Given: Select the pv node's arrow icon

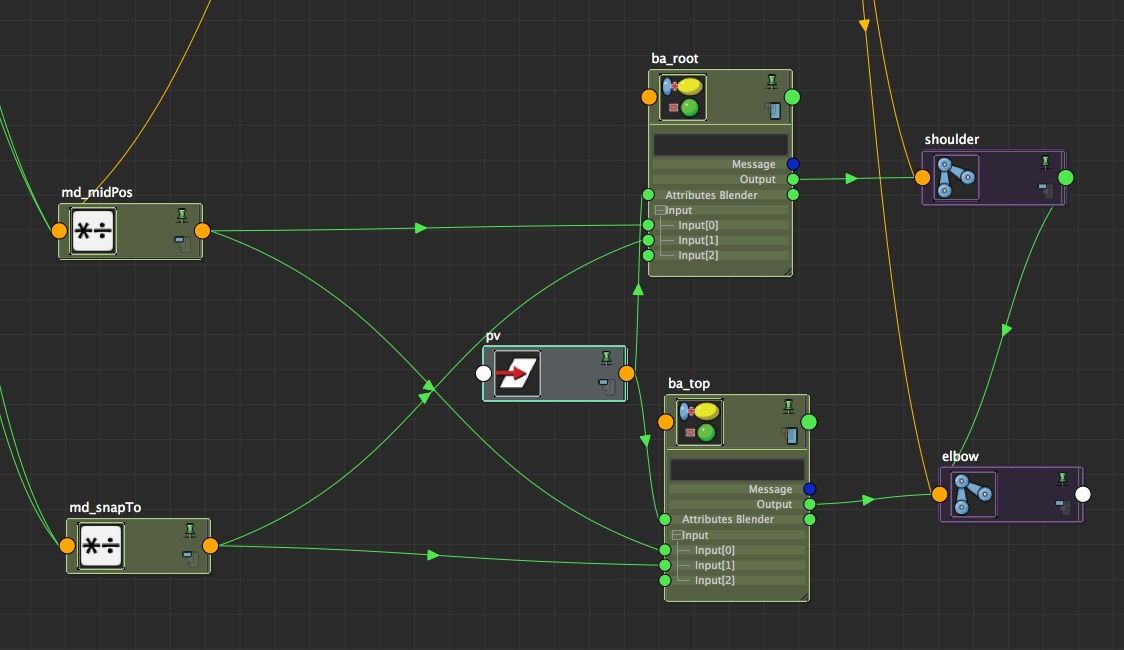Looking at the screenshot, I should click(518, 373).
